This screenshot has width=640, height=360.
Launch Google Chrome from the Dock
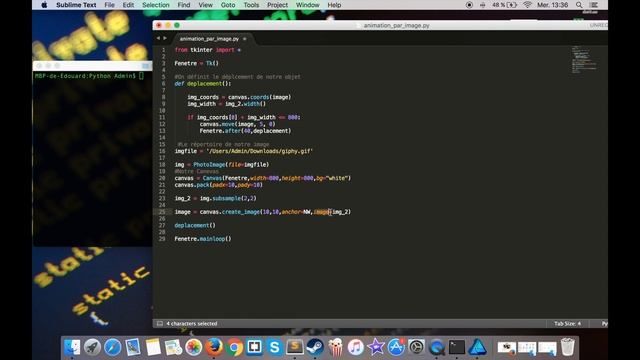coord(234,347)
